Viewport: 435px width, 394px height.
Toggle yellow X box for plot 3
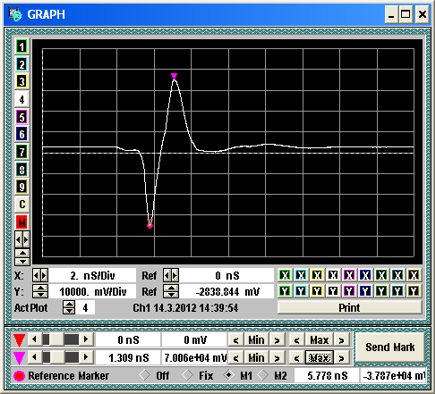tap(317, 275)
